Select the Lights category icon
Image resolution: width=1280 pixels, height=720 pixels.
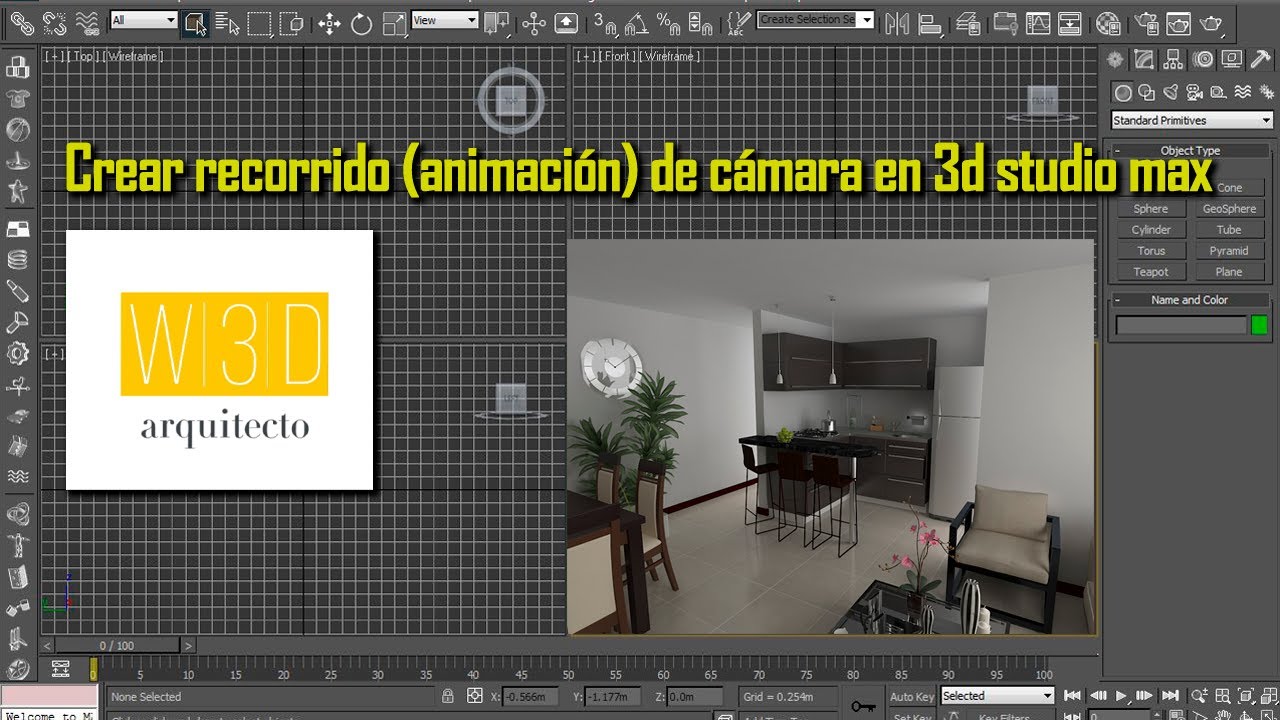tap(1170, 92)
